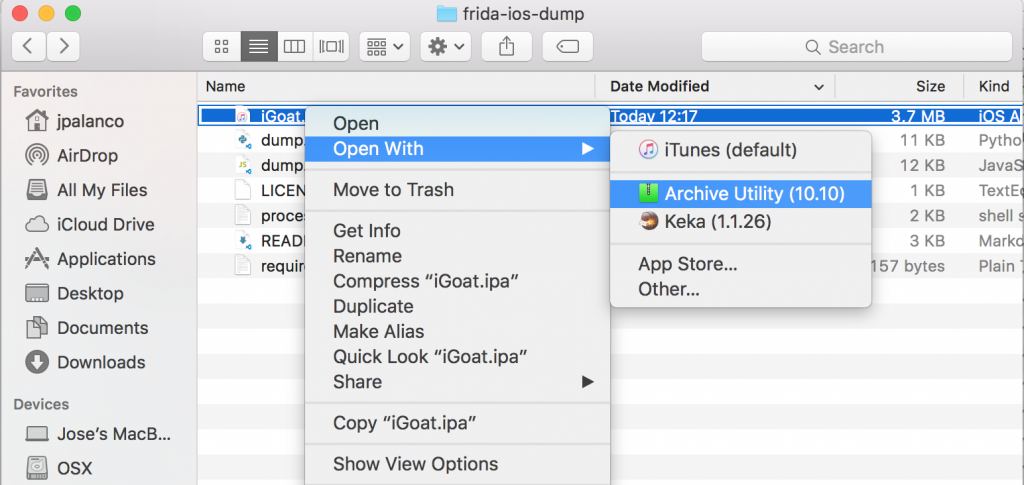This screenshot has width=1024, height=485.
Task: Open Documents from the sidebar
Action: tap(86, 328)
